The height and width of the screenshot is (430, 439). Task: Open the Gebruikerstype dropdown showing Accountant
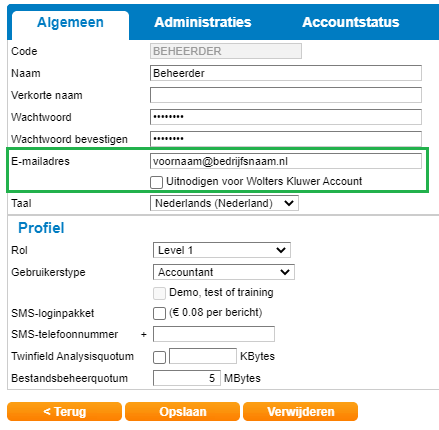point(224,272)
